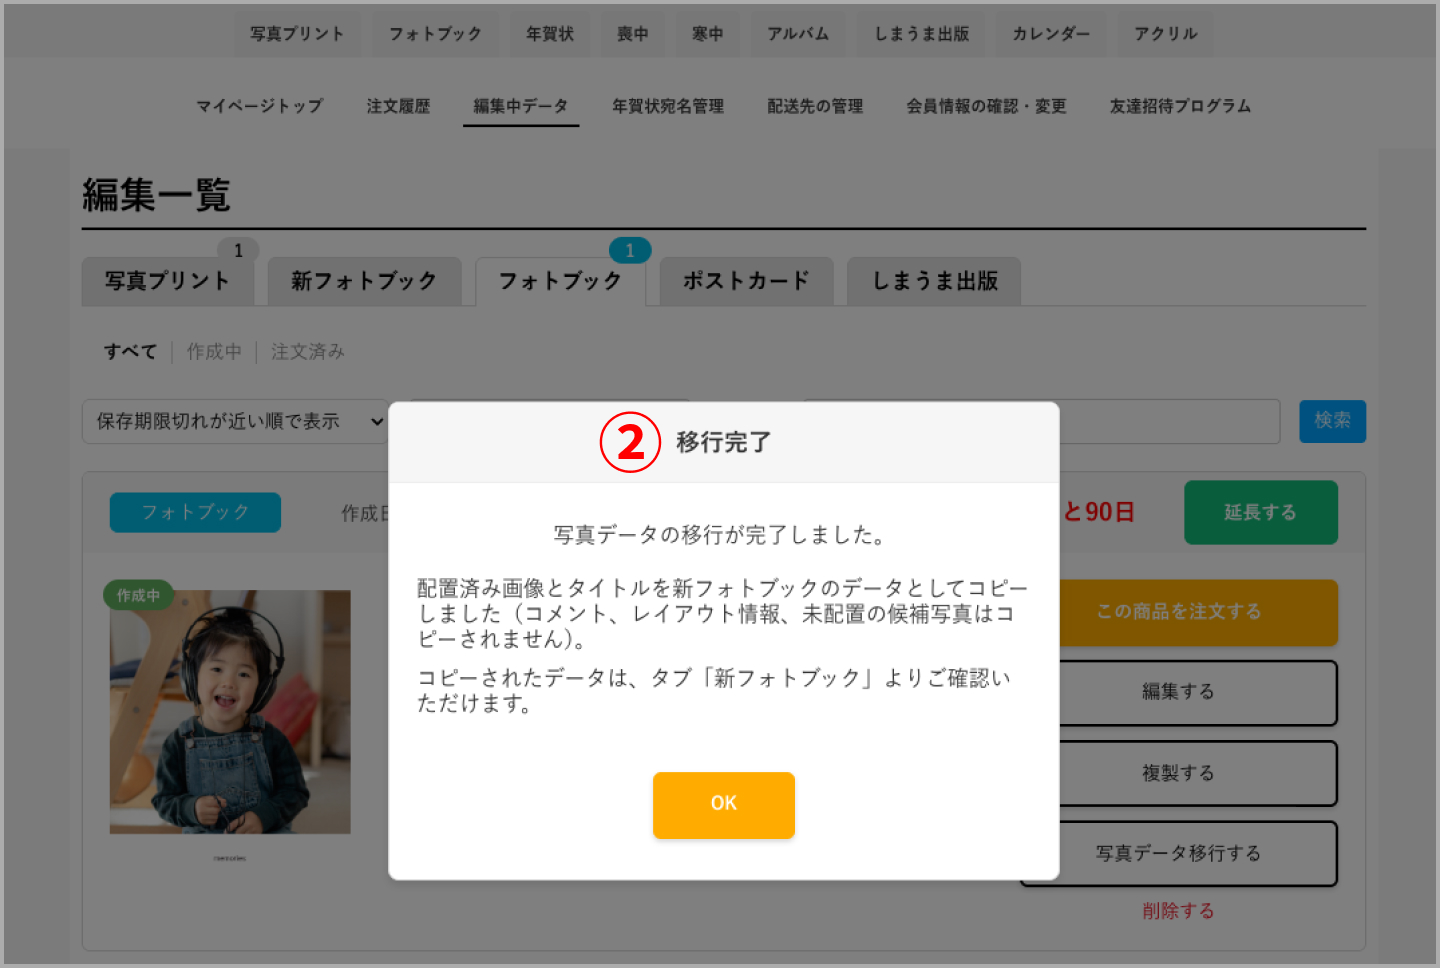Click the child photobook cover thumbnail

229,710
